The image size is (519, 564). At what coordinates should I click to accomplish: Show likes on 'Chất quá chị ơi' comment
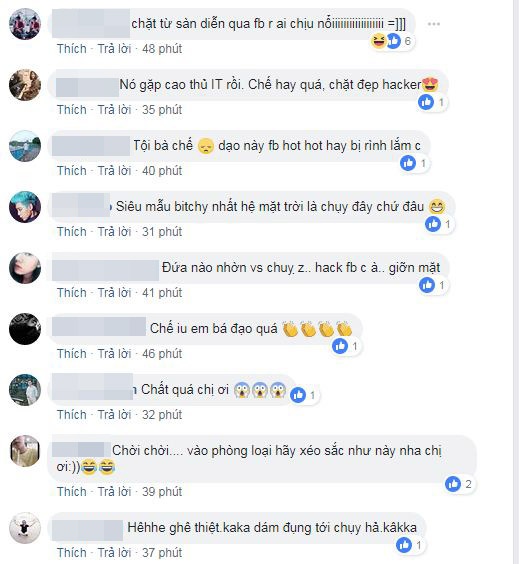click(x=304, y=395)
